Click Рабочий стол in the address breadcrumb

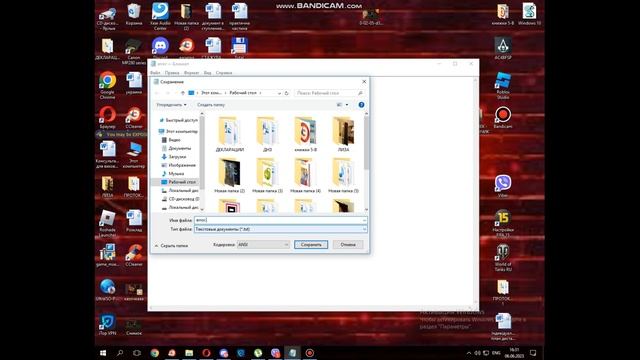tap(243, 93)
